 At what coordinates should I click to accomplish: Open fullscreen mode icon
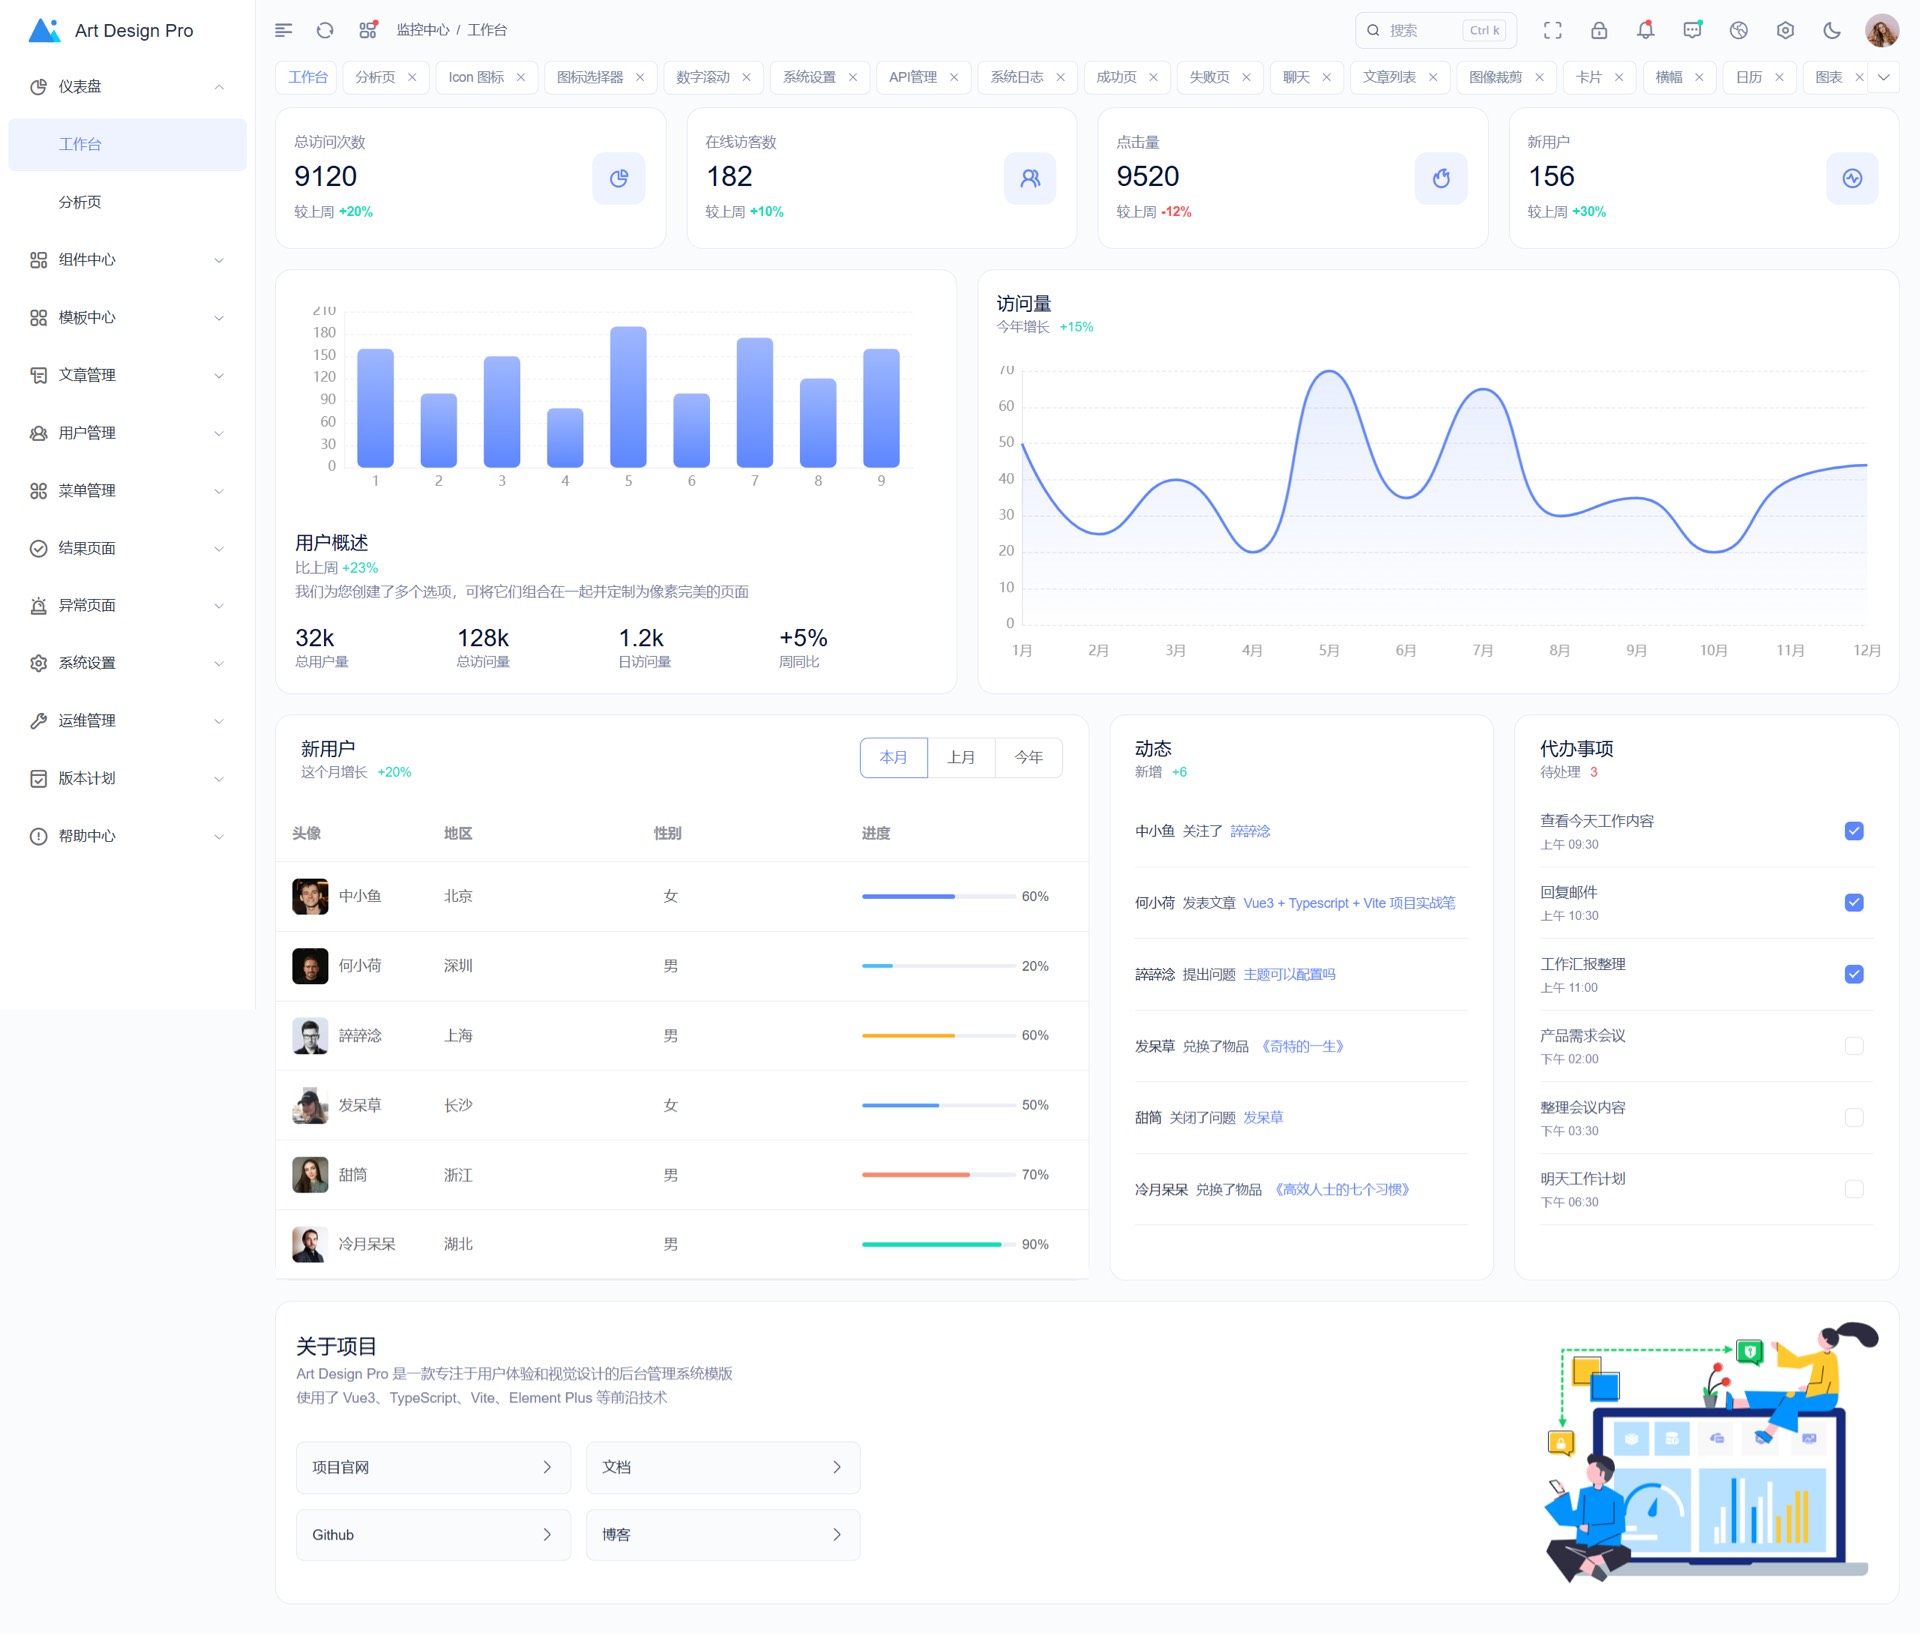pos(1552,30)
